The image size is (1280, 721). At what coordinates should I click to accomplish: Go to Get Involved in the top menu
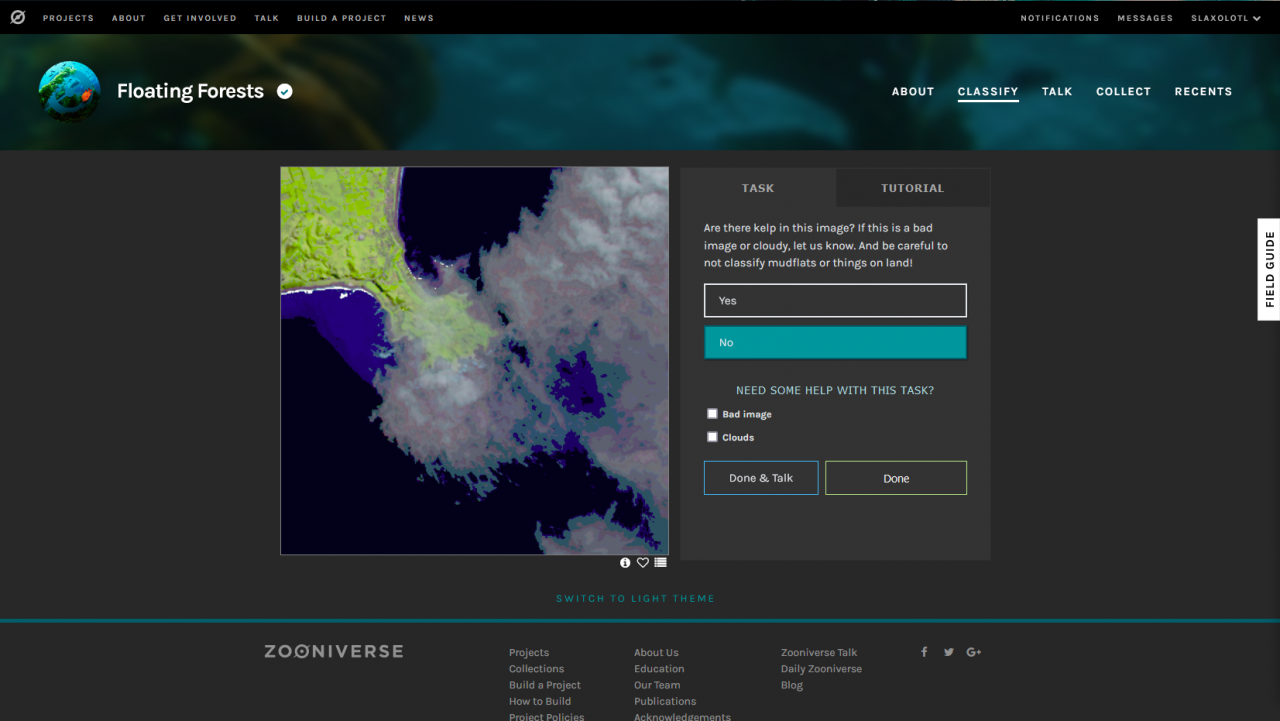click(x=200, y=18)
